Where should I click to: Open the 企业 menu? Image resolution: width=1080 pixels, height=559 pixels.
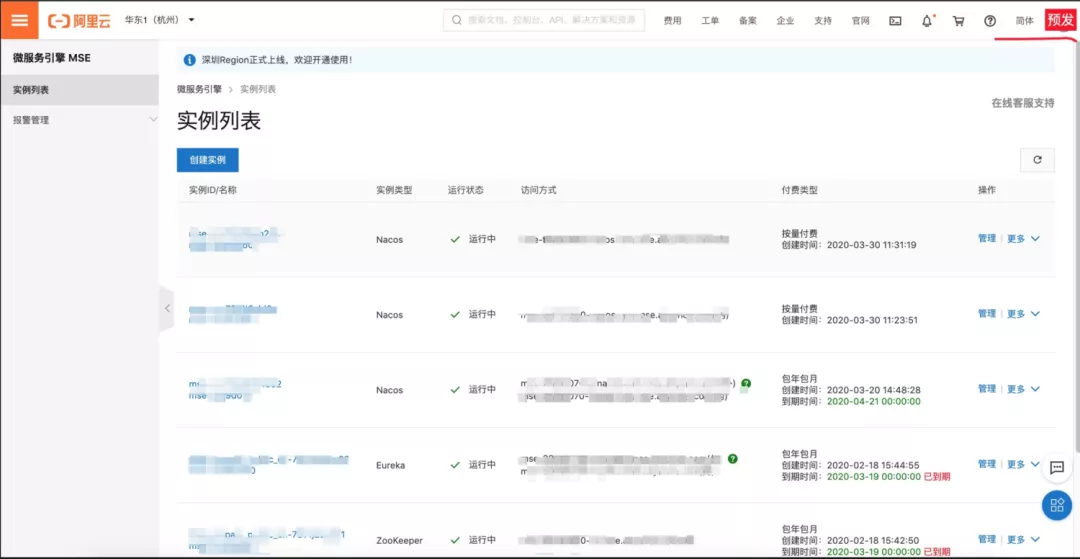[785, 21]
